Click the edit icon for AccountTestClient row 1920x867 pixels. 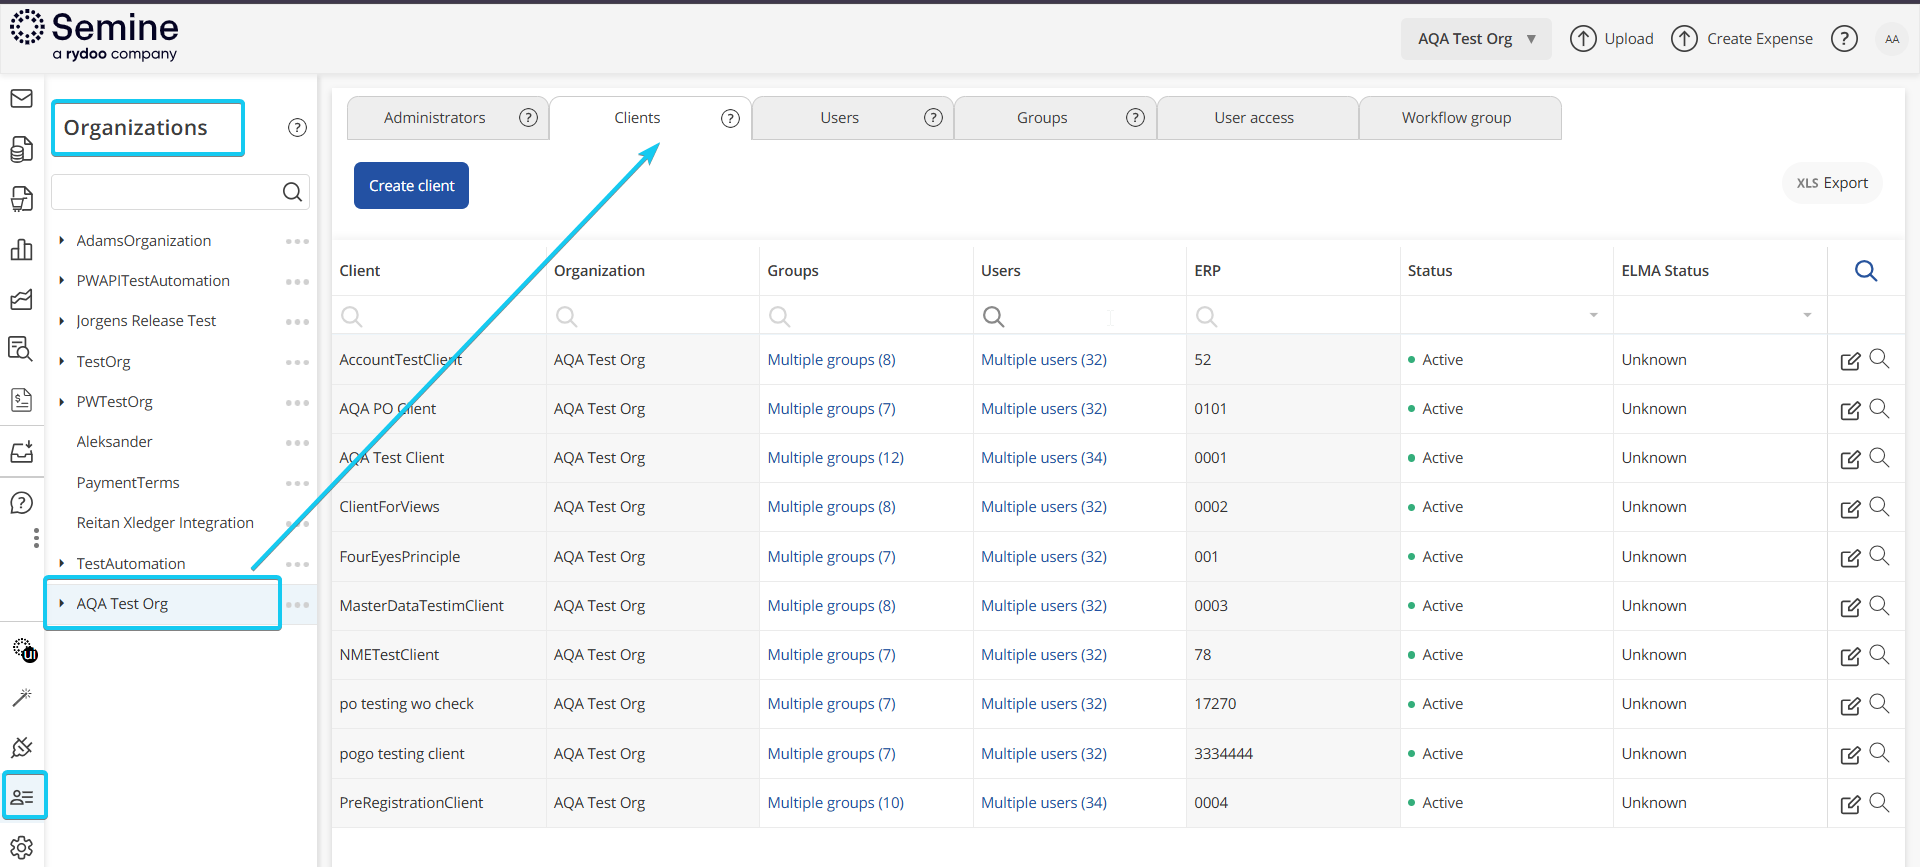(x=1850, y=361)
